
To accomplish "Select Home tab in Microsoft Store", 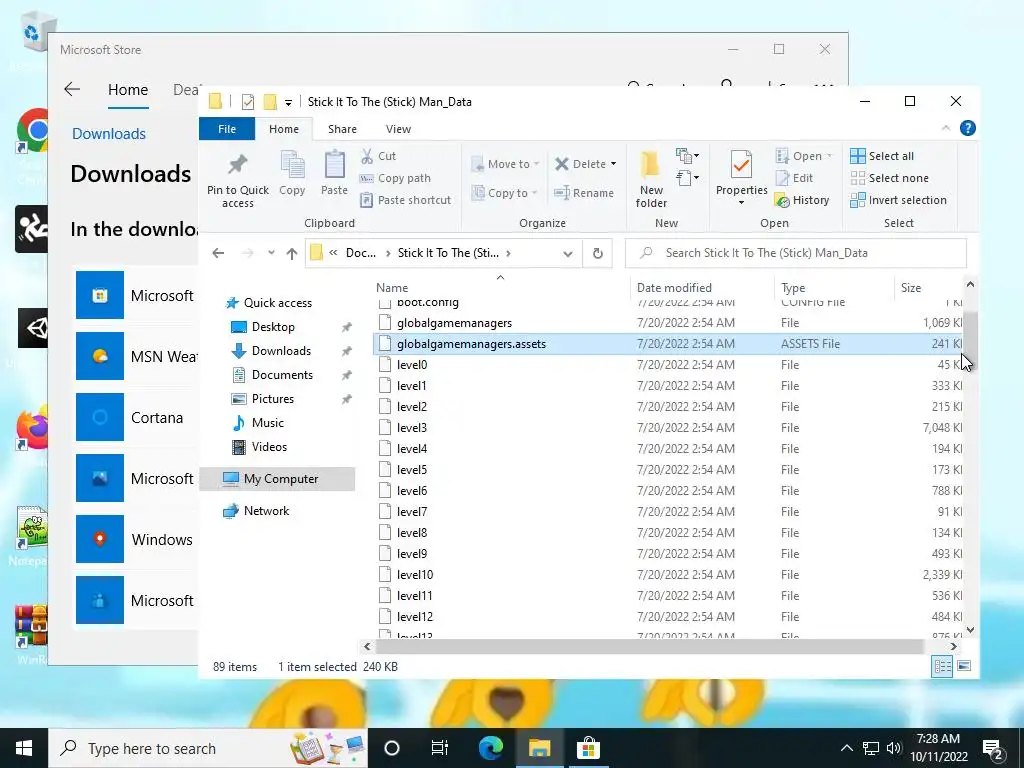I will tap(128, 89).
